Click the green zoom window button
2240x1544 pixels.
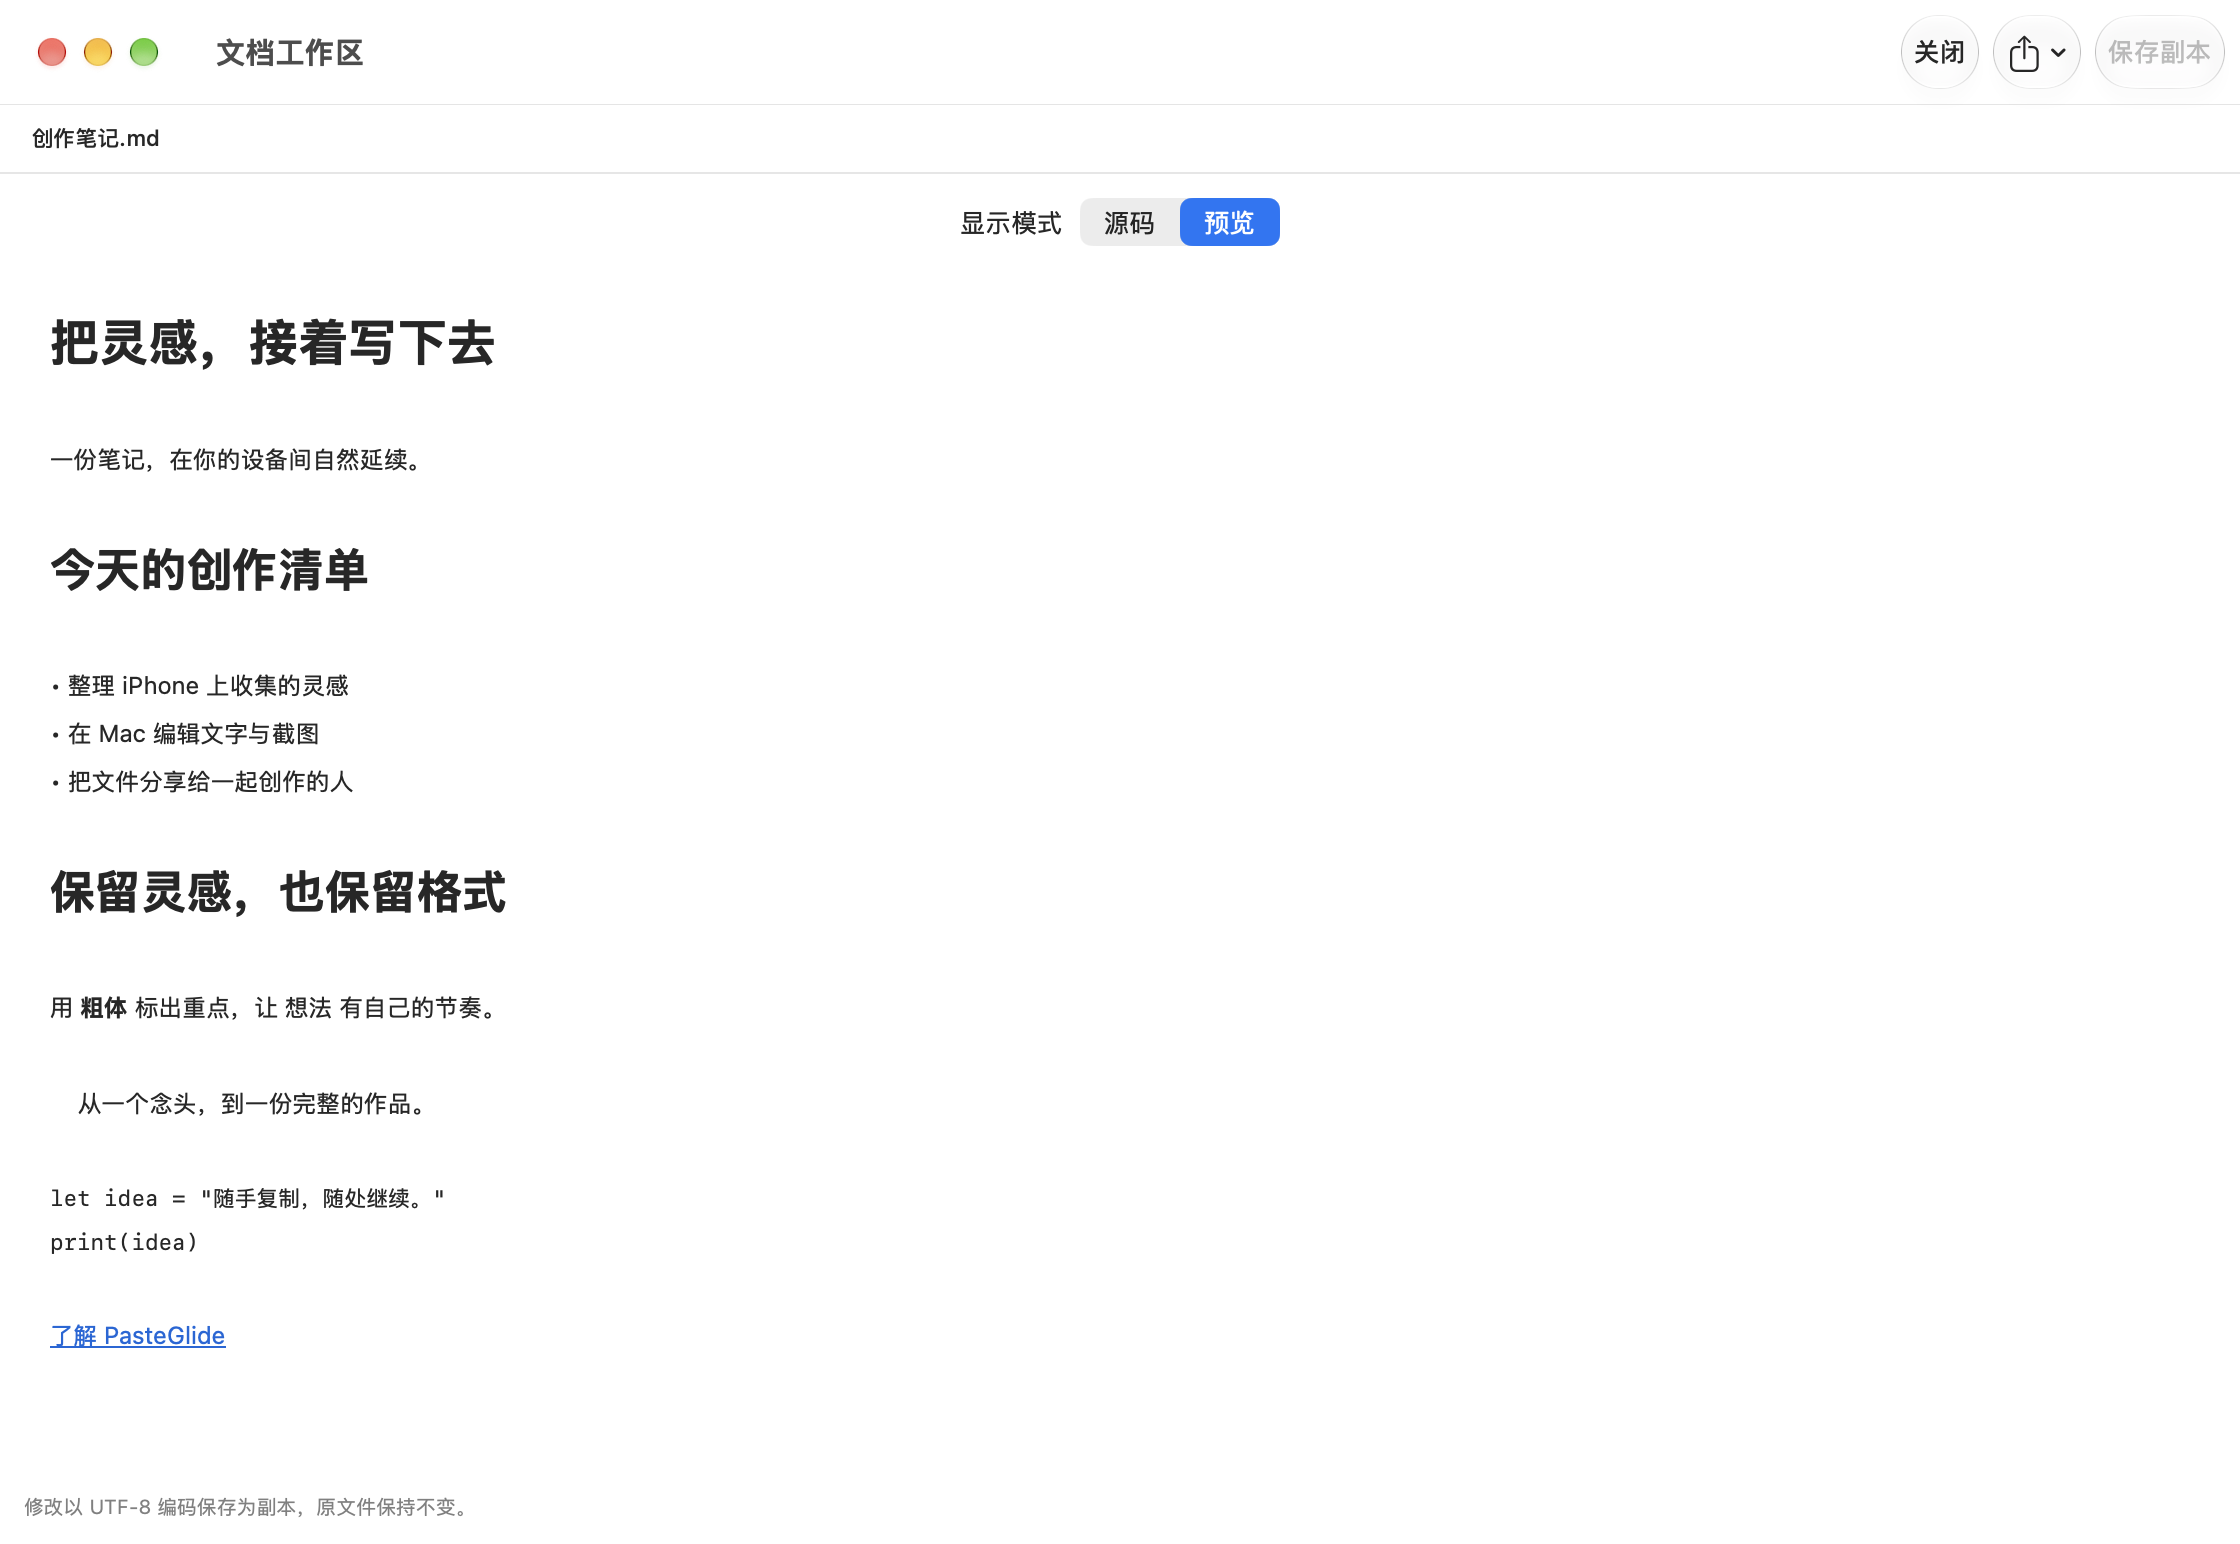coord(144,52)
